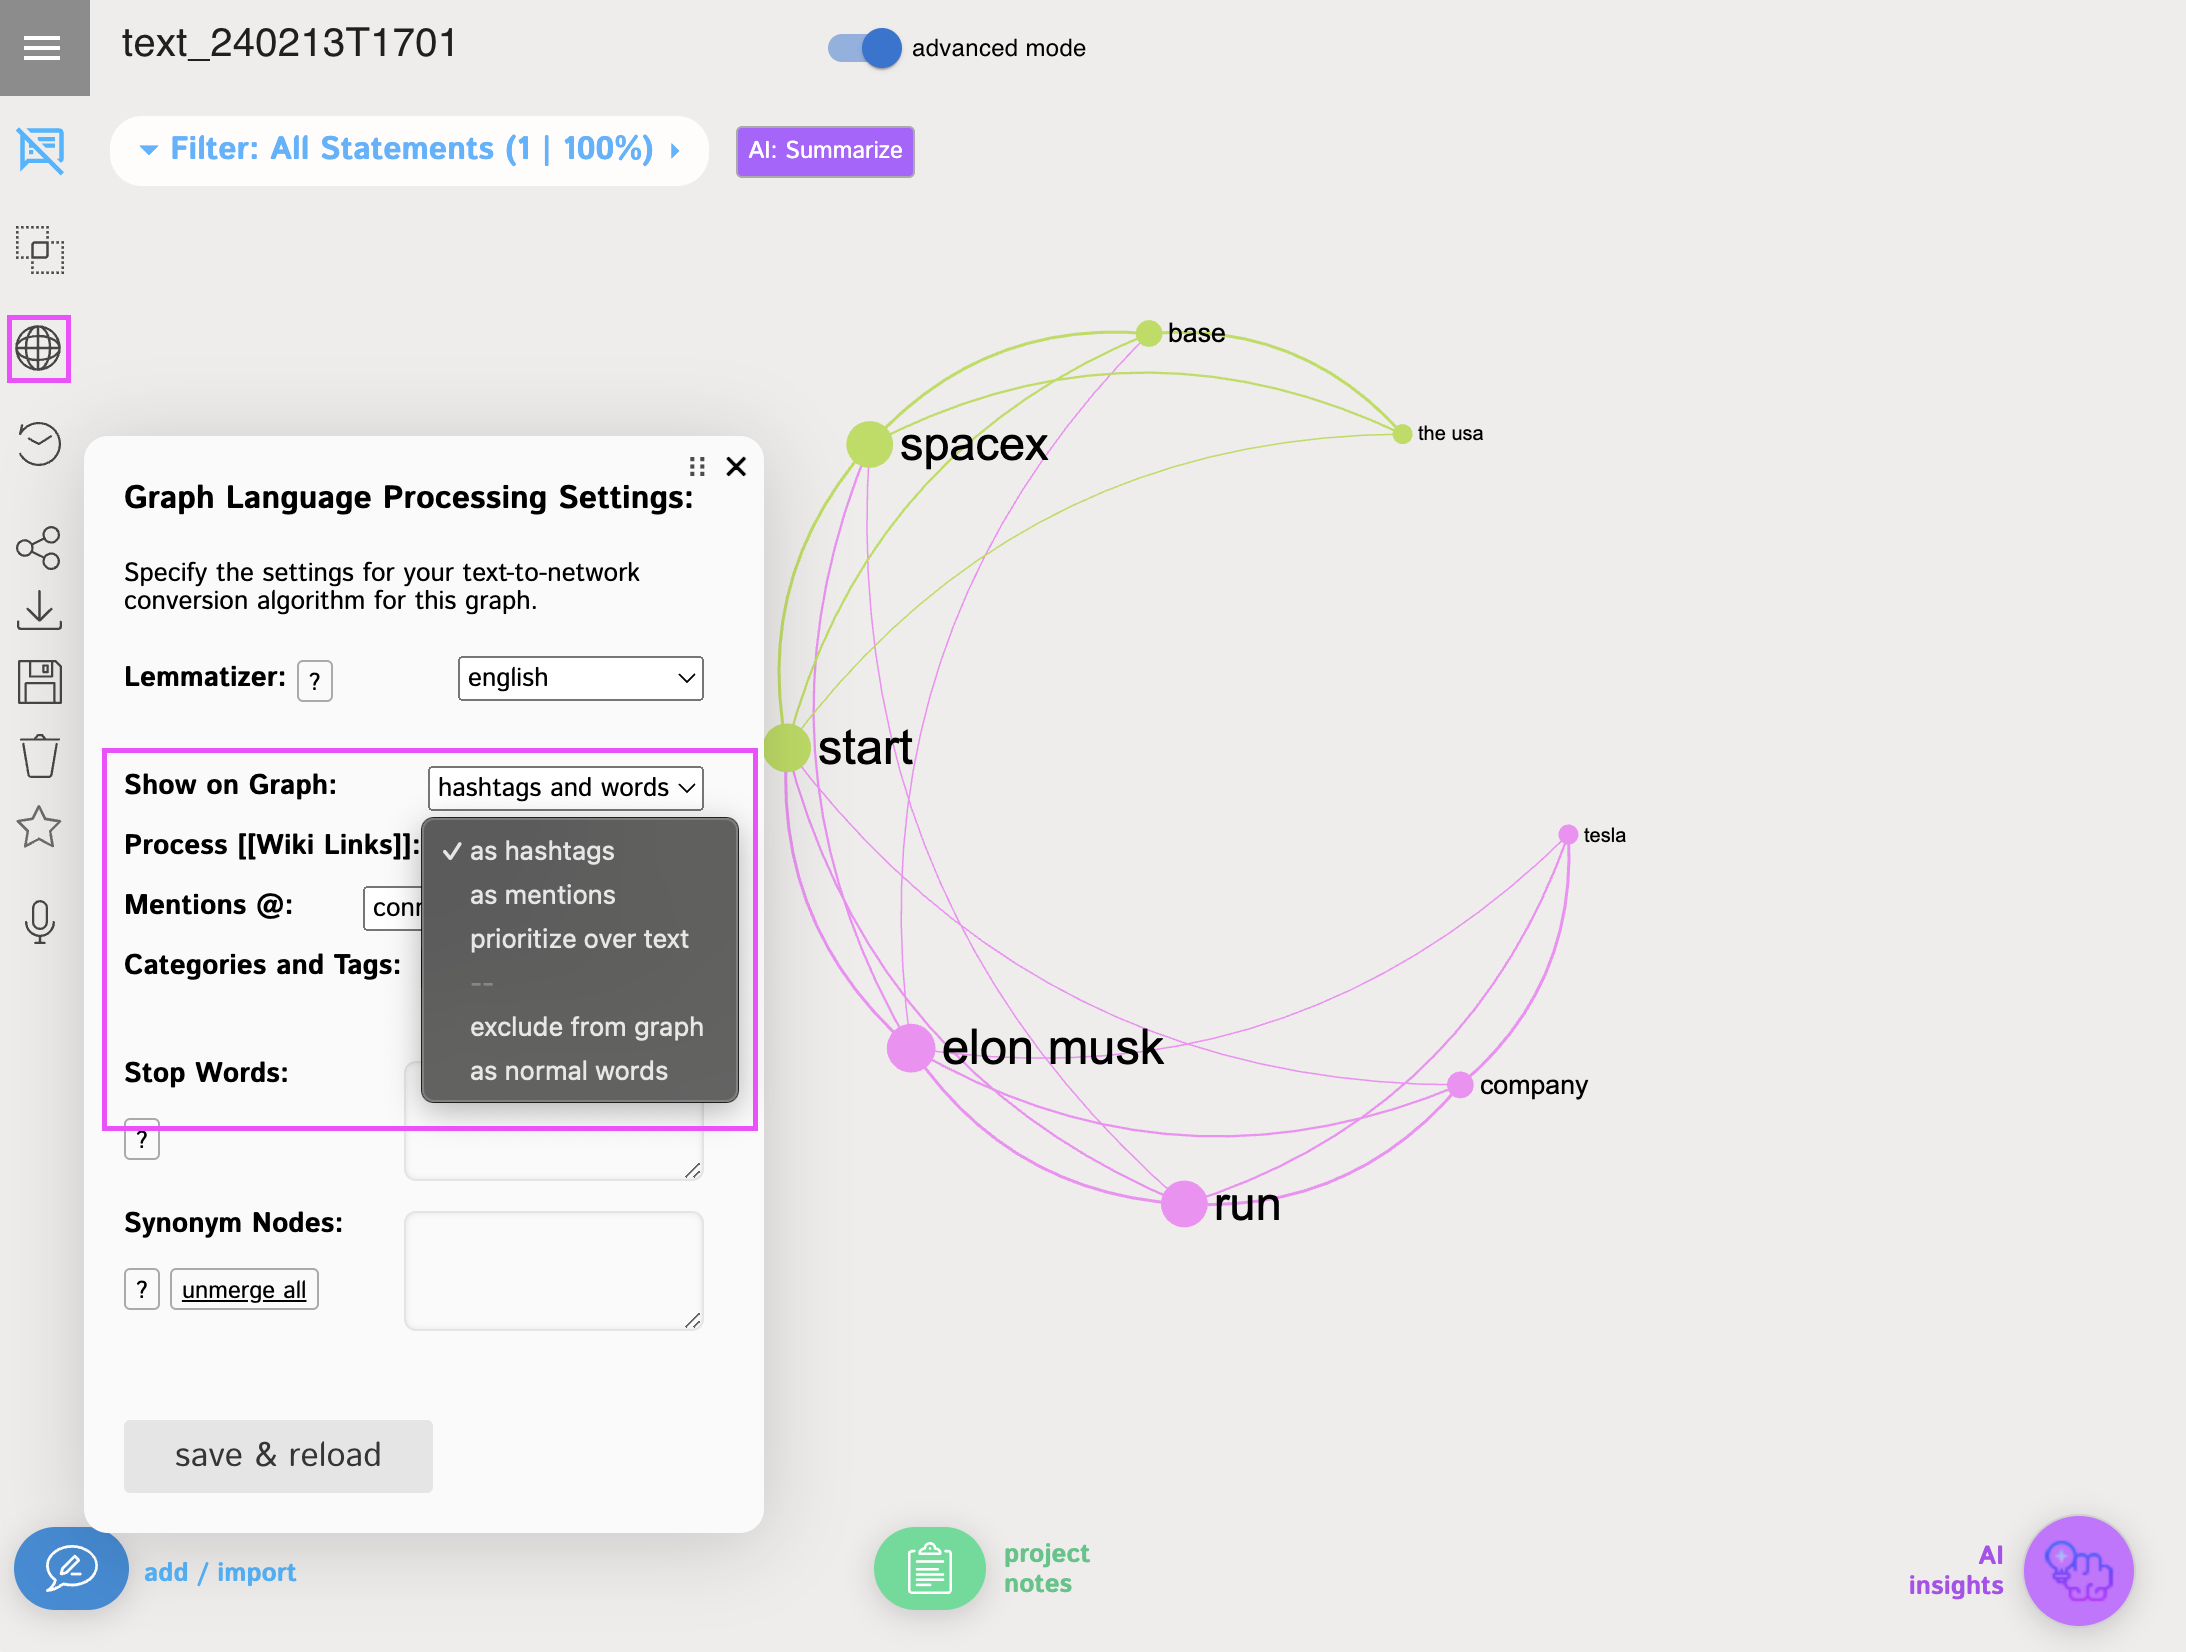Click the star favorite icon

coord(39,827)
